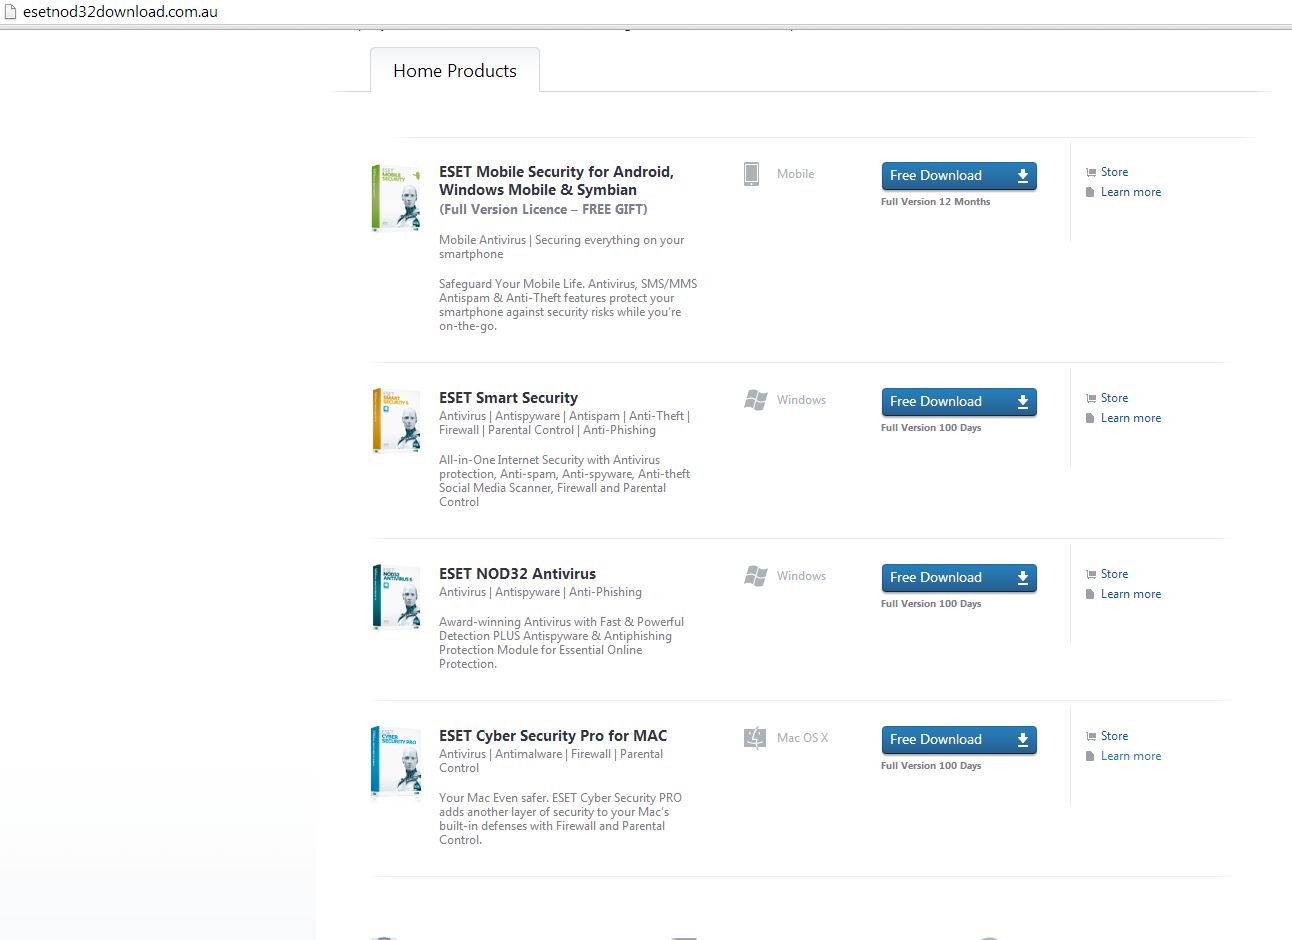Click the "Full Version 12 Months" label

(x=935, y=202)
